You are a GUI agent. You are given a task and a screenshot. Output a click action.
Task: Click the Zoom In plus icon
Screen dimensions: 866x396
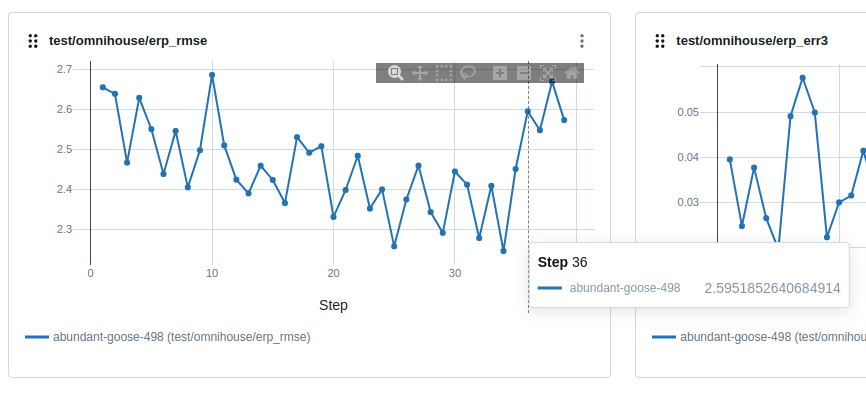[x=500, y=73]
